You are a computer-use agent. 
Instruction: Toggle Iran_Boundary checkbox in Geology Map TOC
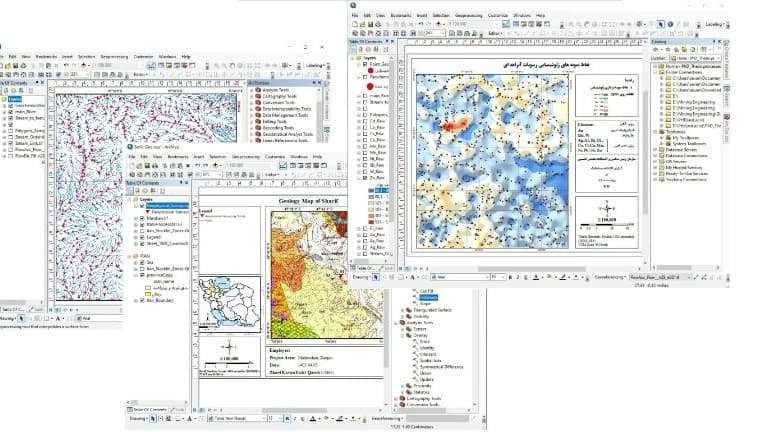tap(143, 300)
